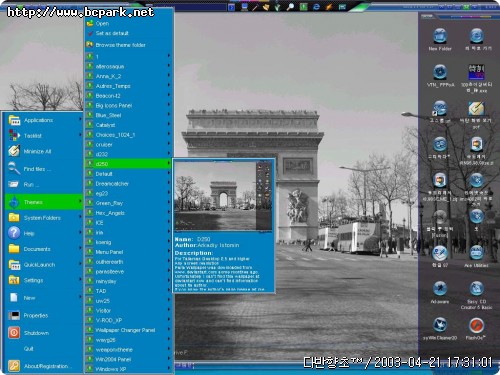
Task: Click the Settings folder icon
Action: [14, 280]
